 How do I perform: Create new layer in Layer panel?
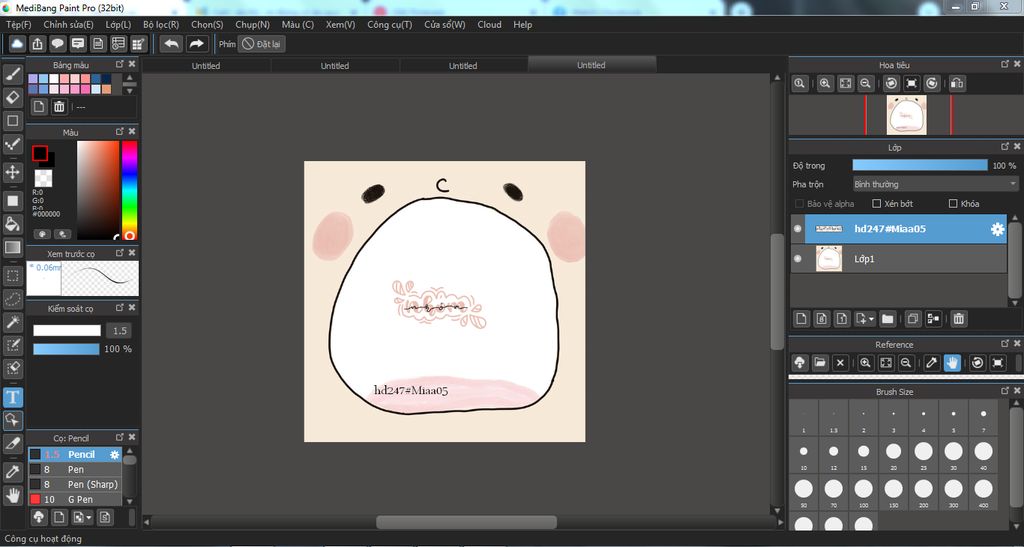point(801,319)
